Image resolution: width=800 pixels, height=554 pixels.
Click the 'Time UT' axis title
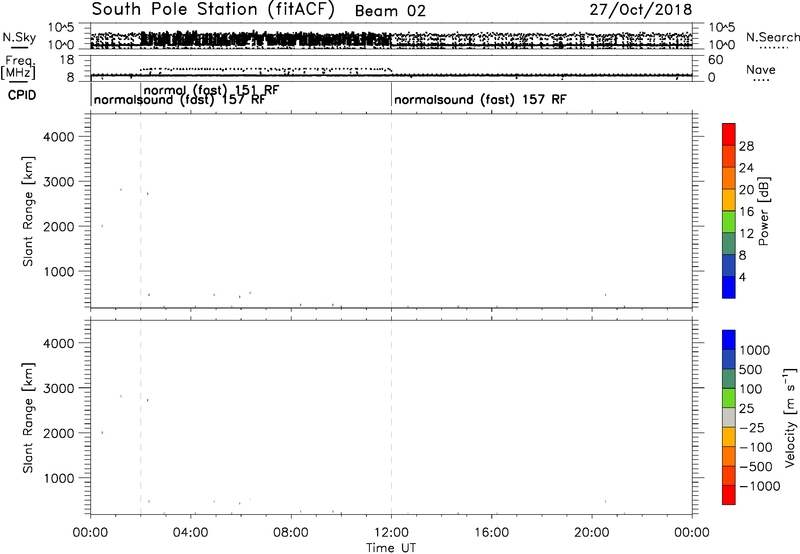pyautogui.click(x=391, y=548)
